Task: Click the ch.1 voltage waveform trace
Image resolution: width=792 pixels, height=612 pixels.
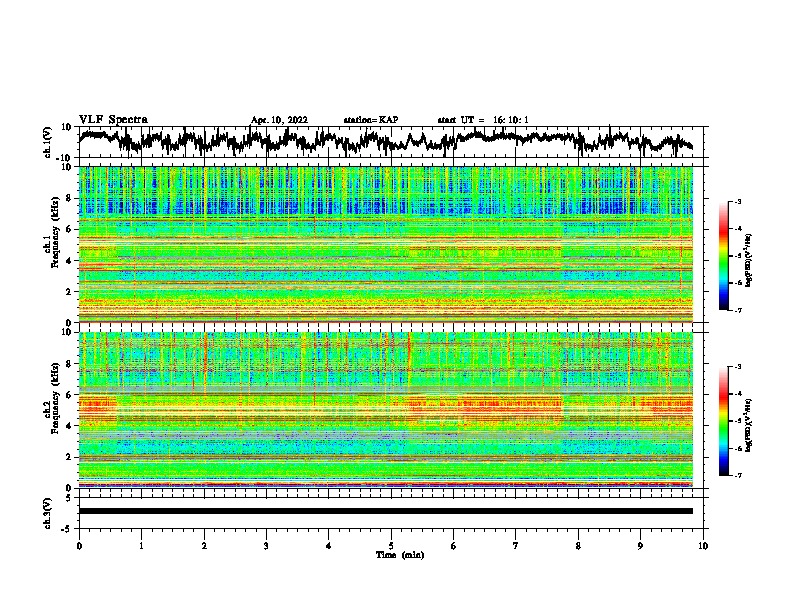Action: click(x=385, y=140)
